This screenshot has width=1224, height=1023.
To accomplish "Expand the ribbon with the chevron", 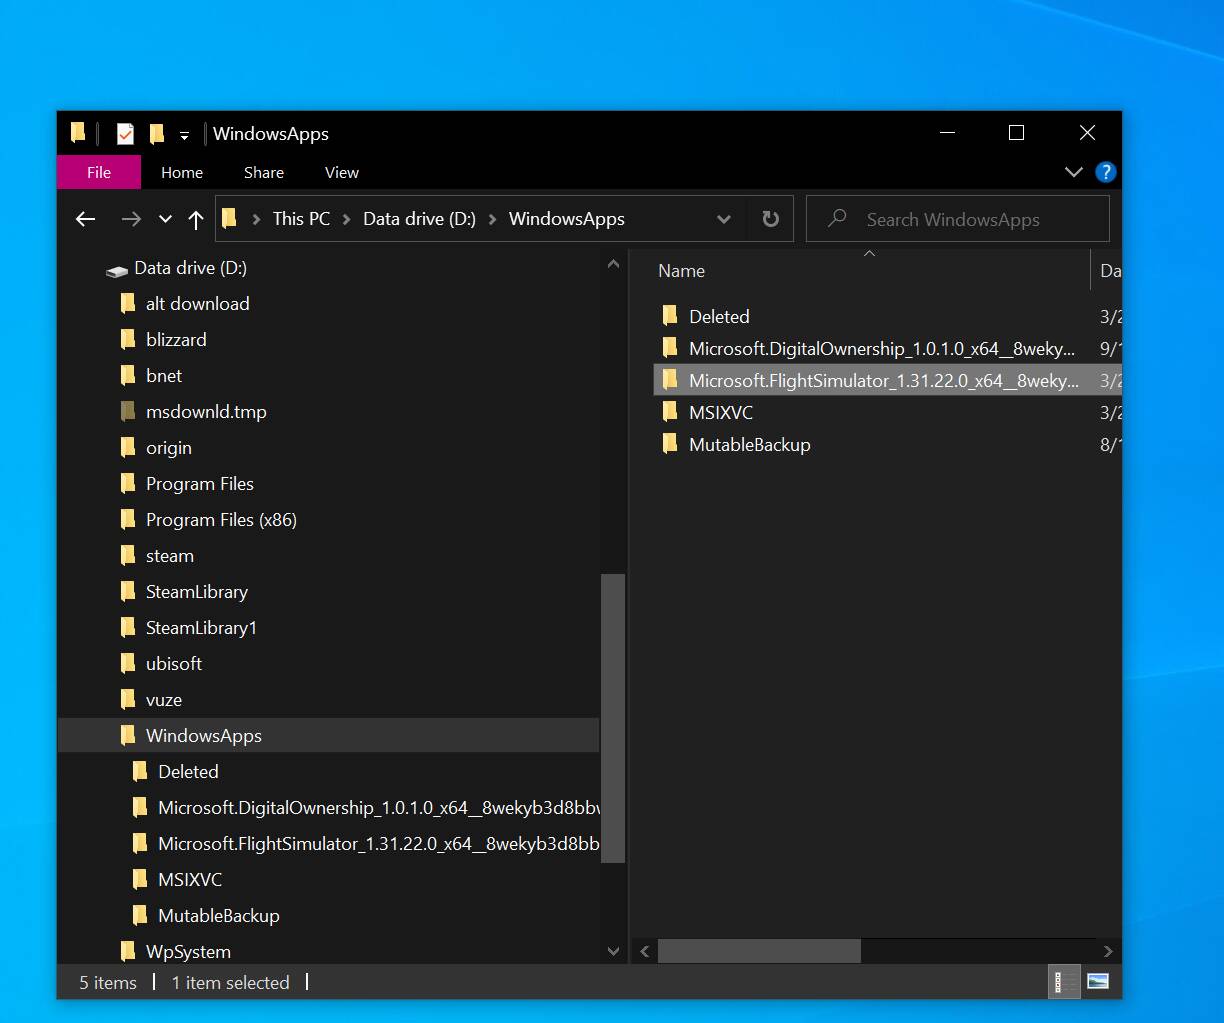I will 1074,172.
